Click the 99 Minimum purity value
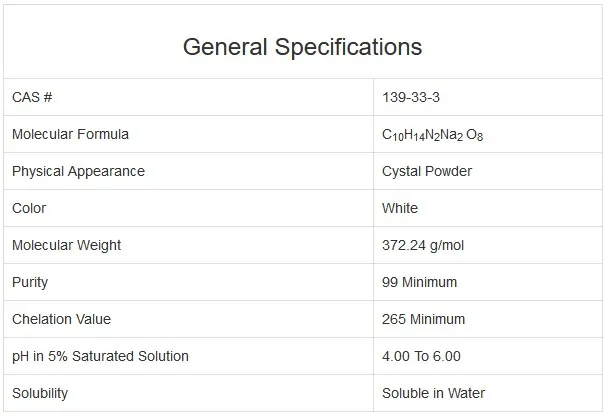This screenshot has height=416, width=606. tap(419, 282)
